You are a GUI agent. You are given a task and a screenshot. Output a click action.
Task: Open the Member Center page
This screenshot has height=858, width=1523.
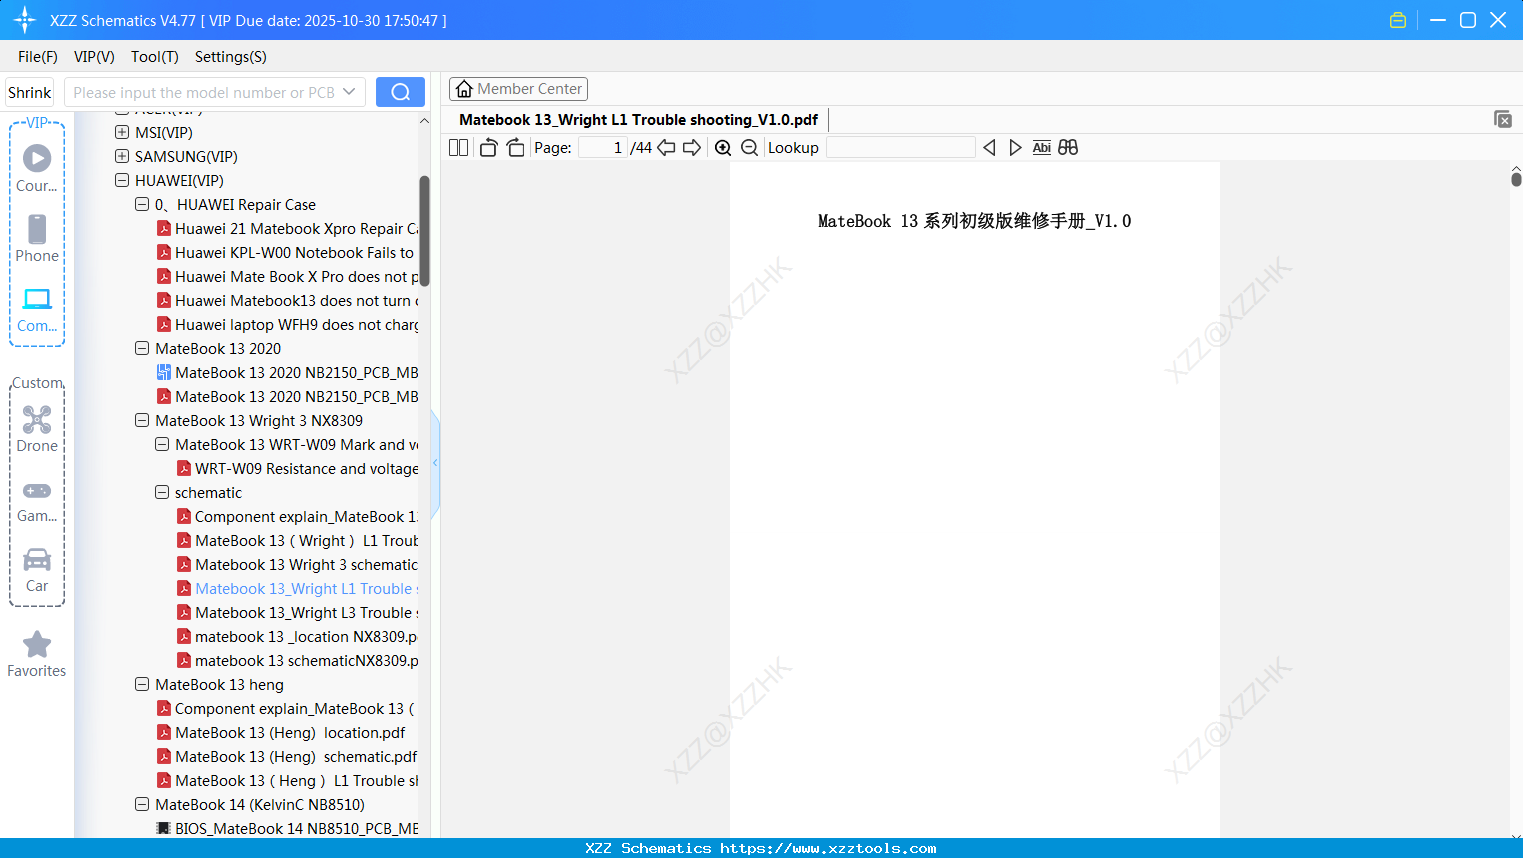click(x=518, y=89)
